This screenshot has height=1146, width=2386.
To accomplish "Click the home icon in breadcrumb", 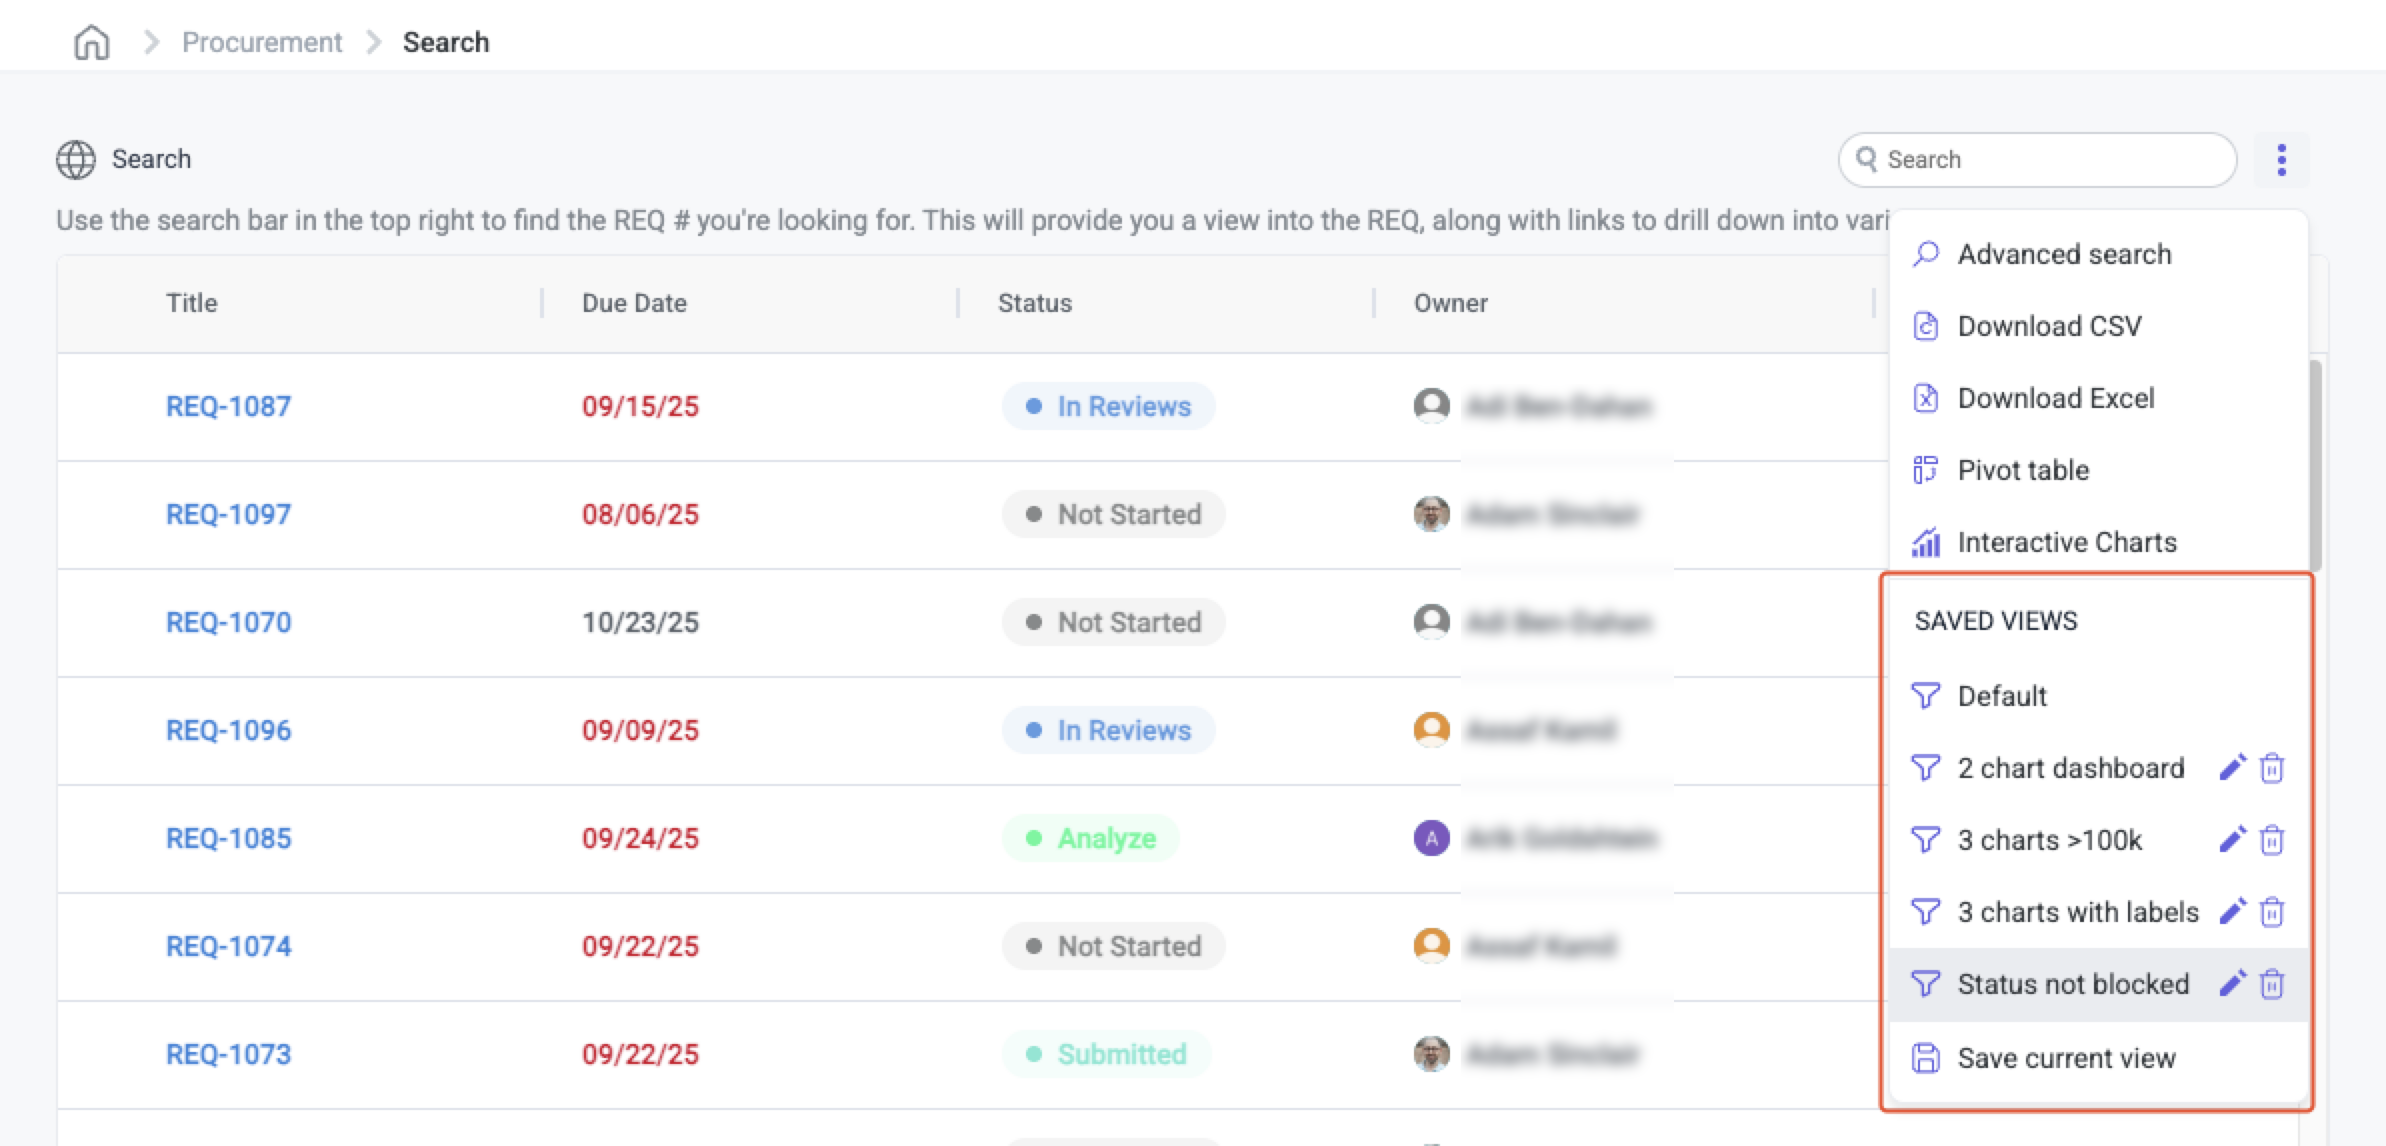I will 92,42.
